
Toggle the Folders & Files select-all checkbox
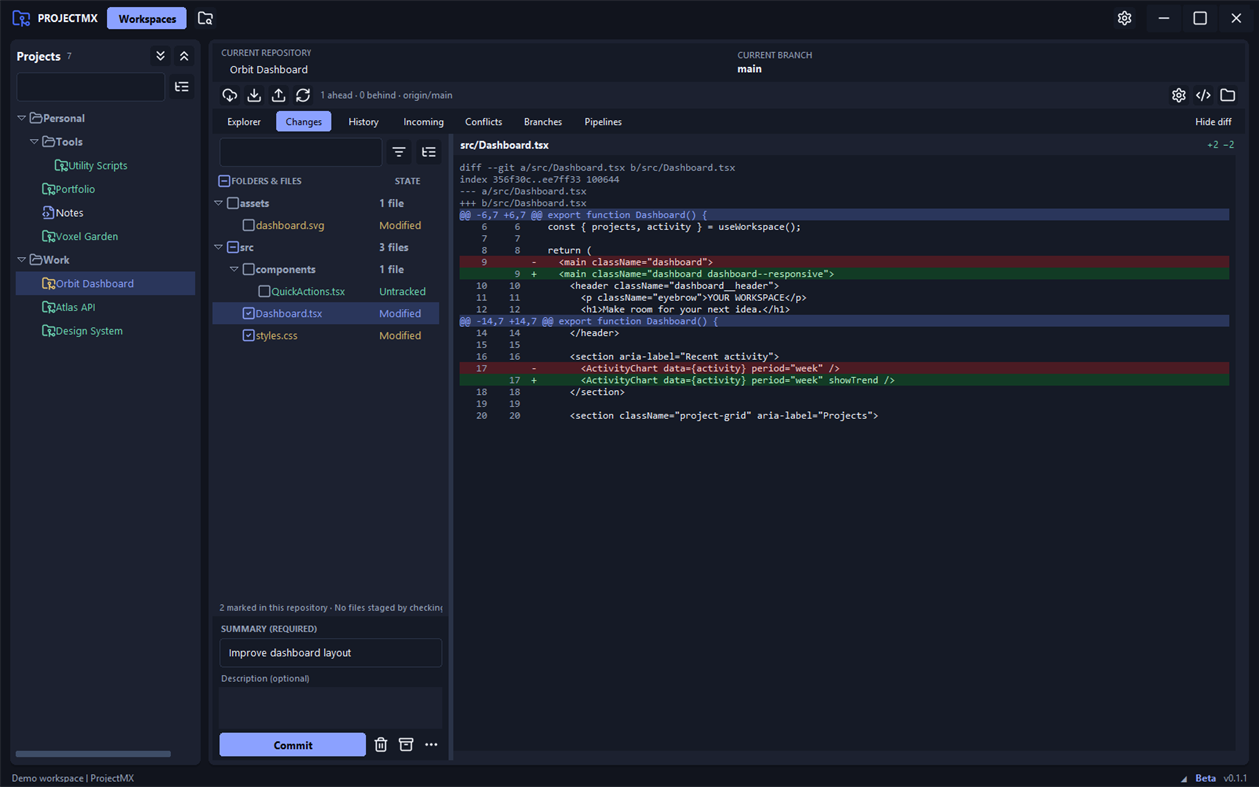pyautogui.click(x=224, y=181)
